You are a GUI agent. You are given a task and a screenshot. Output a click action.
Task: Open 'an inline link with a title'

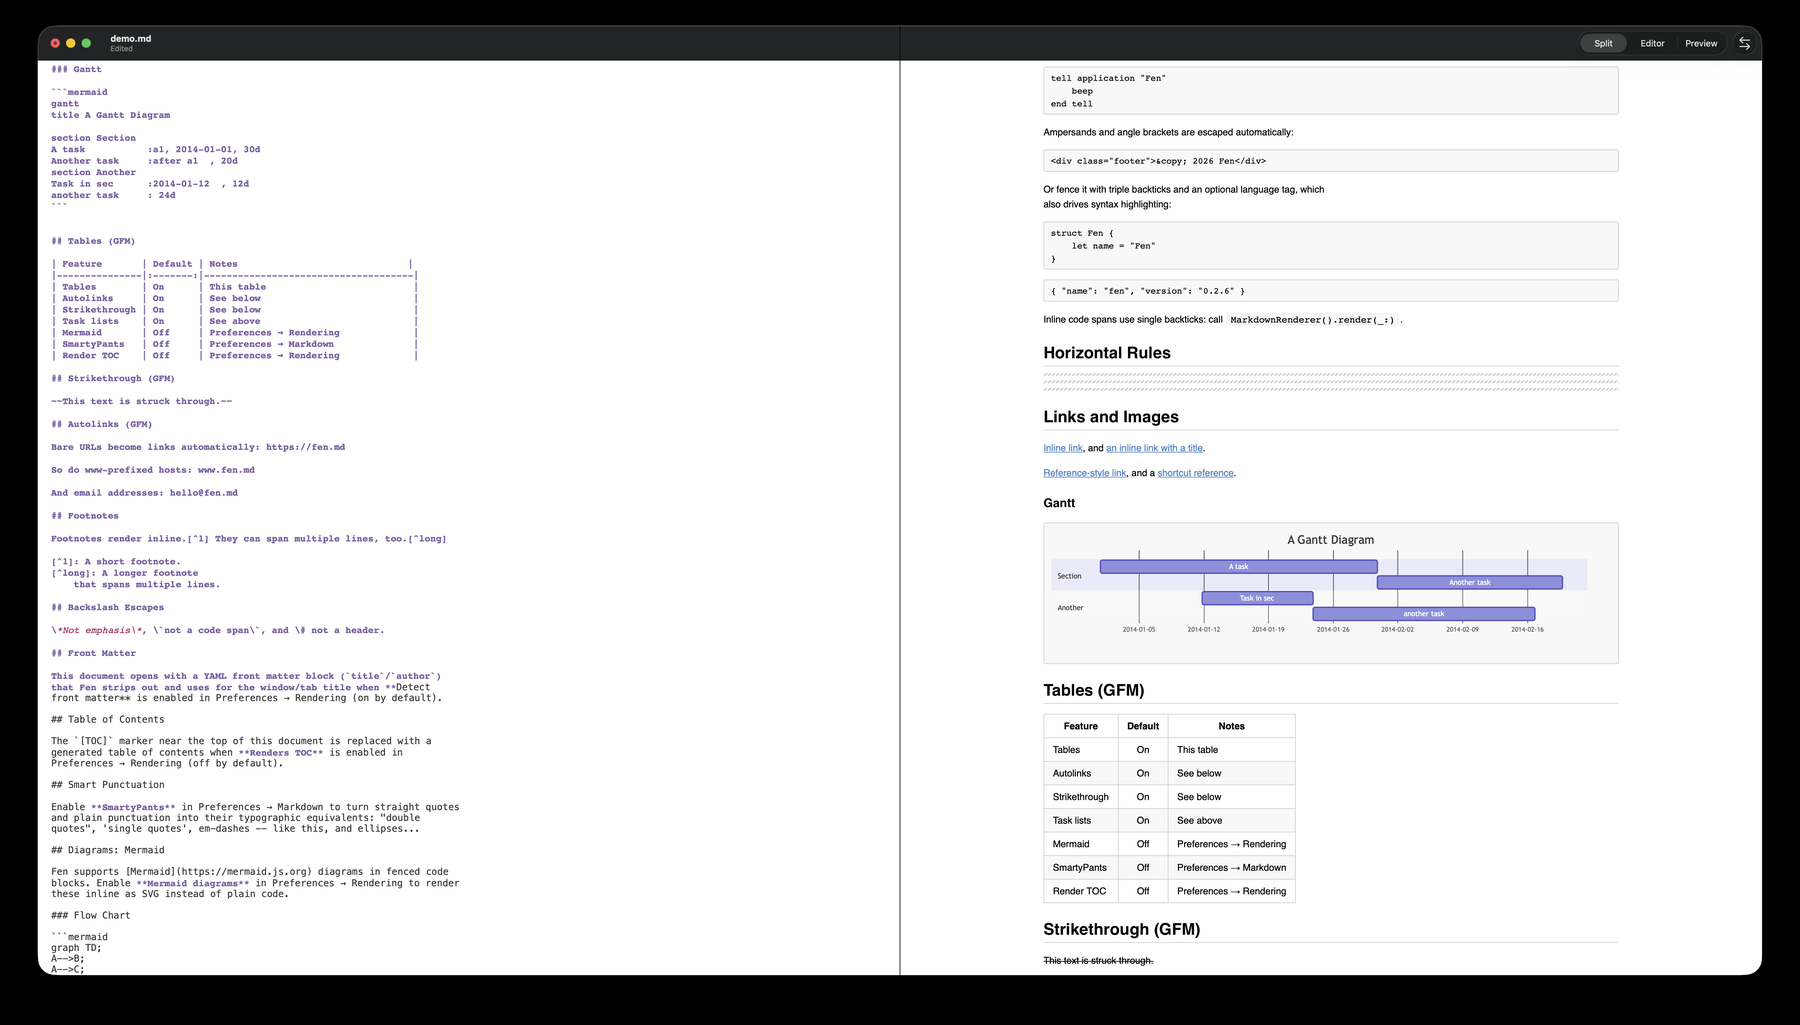click(1154, 448)
